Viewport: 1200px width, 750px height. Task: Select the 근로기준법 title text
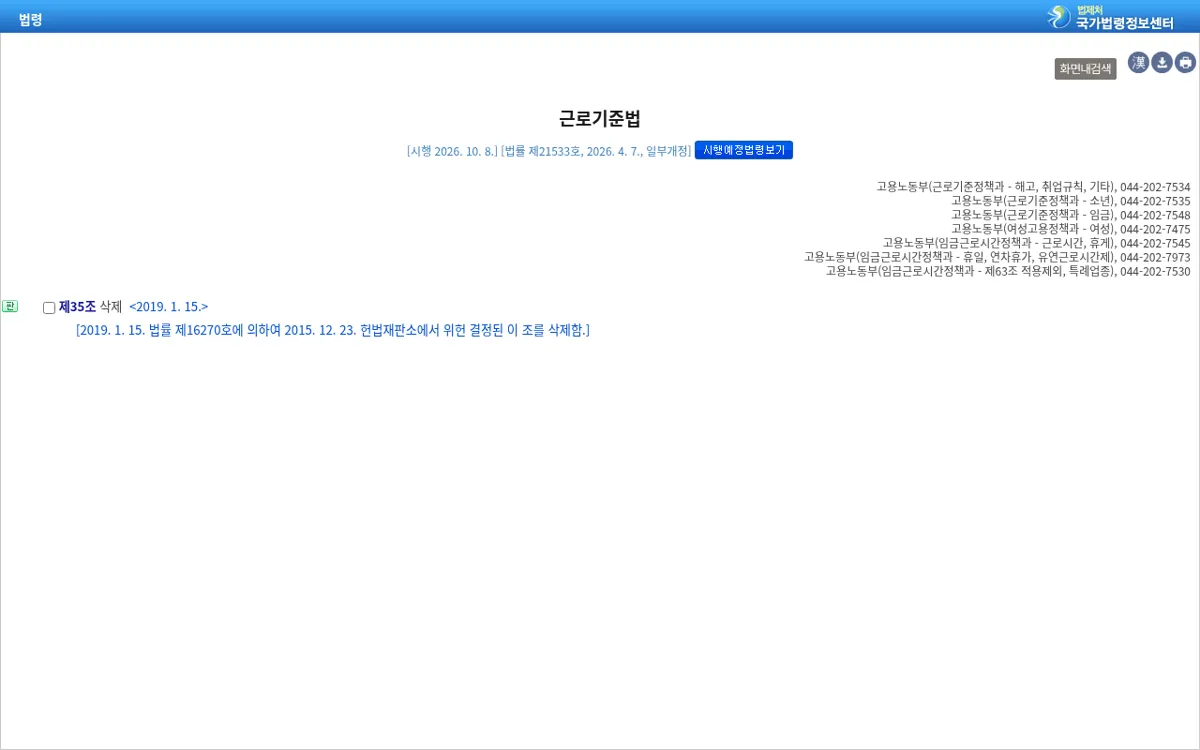[600, 119]
